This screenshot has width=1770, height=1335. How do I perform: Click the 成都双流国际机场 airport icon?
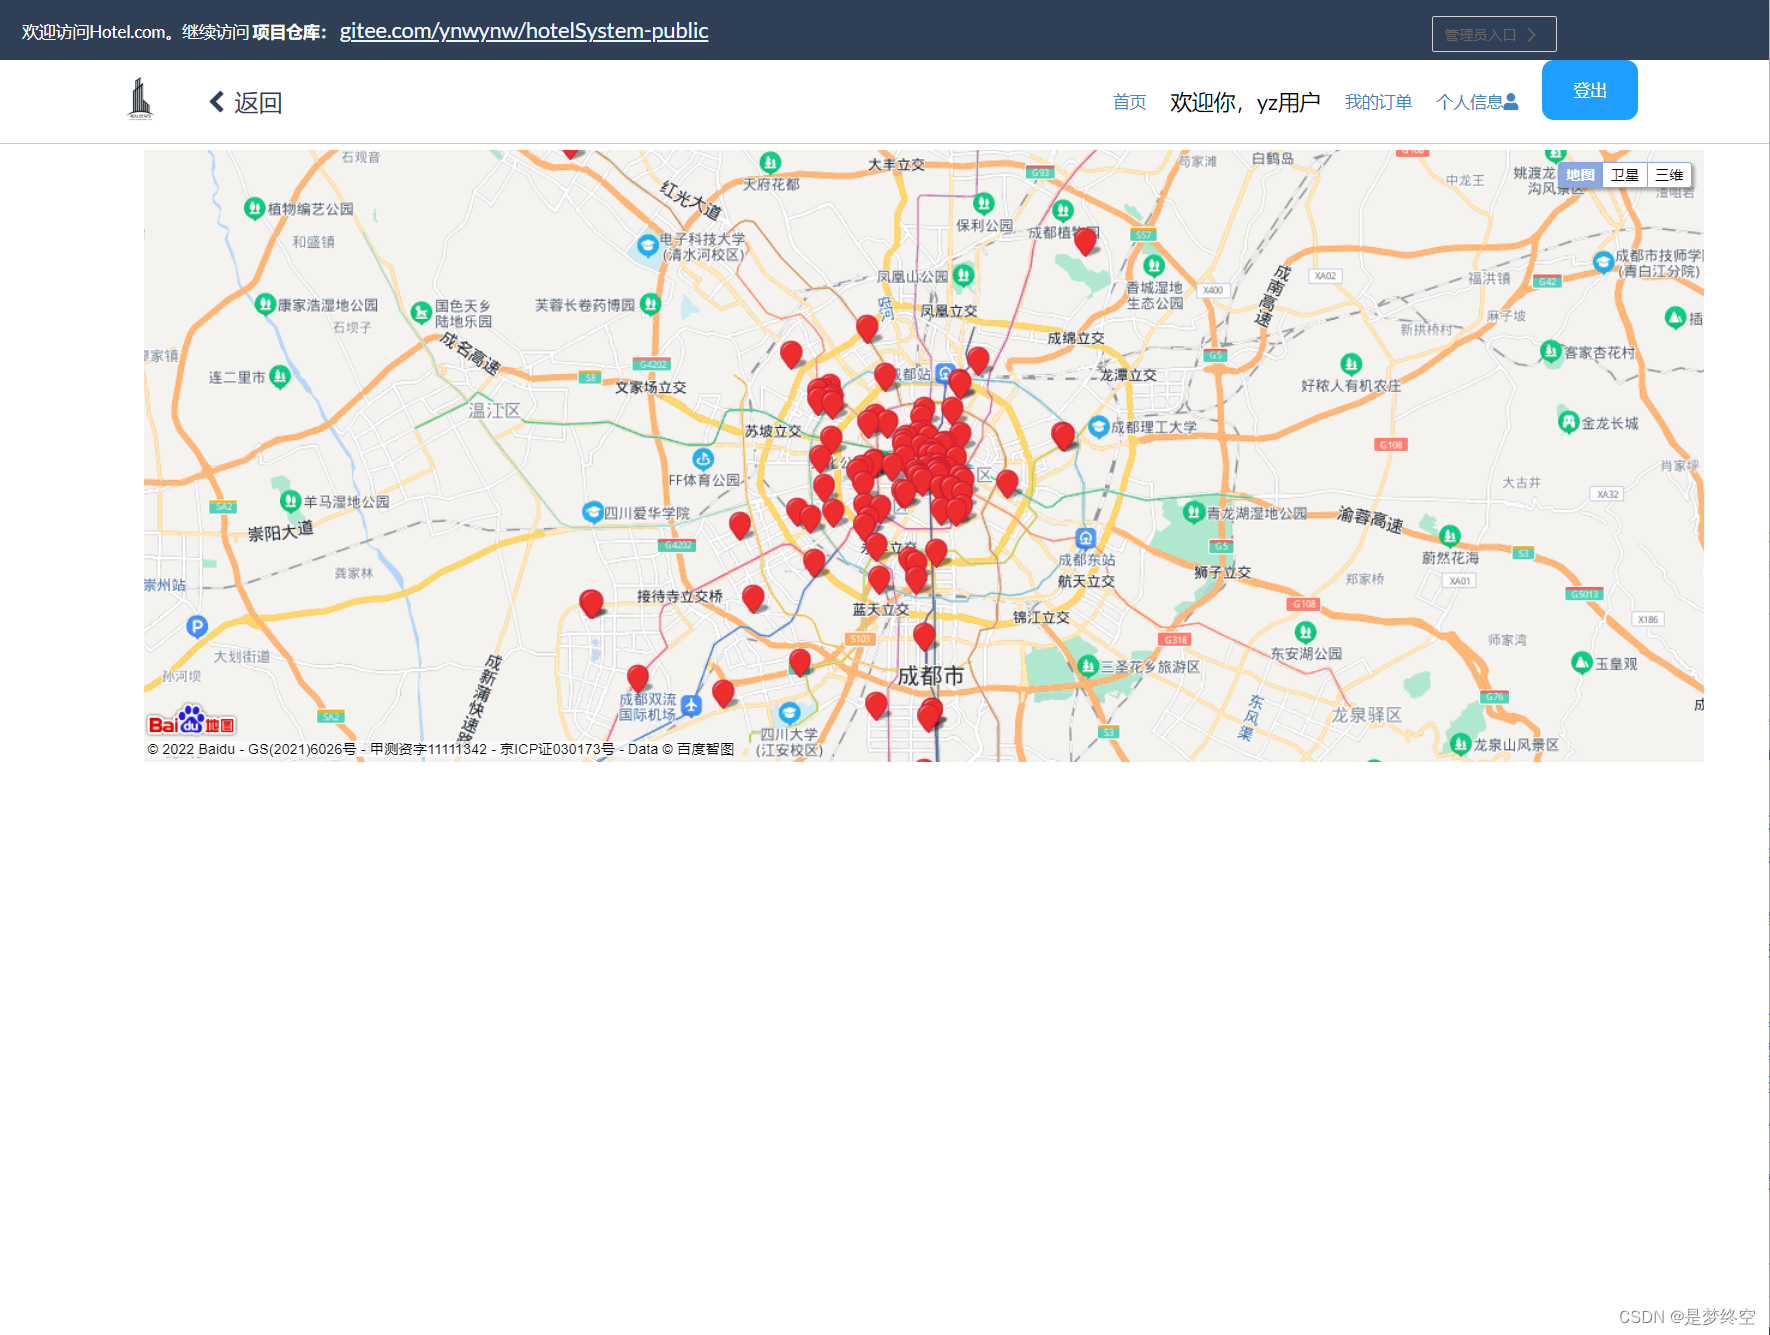point(691,706)
